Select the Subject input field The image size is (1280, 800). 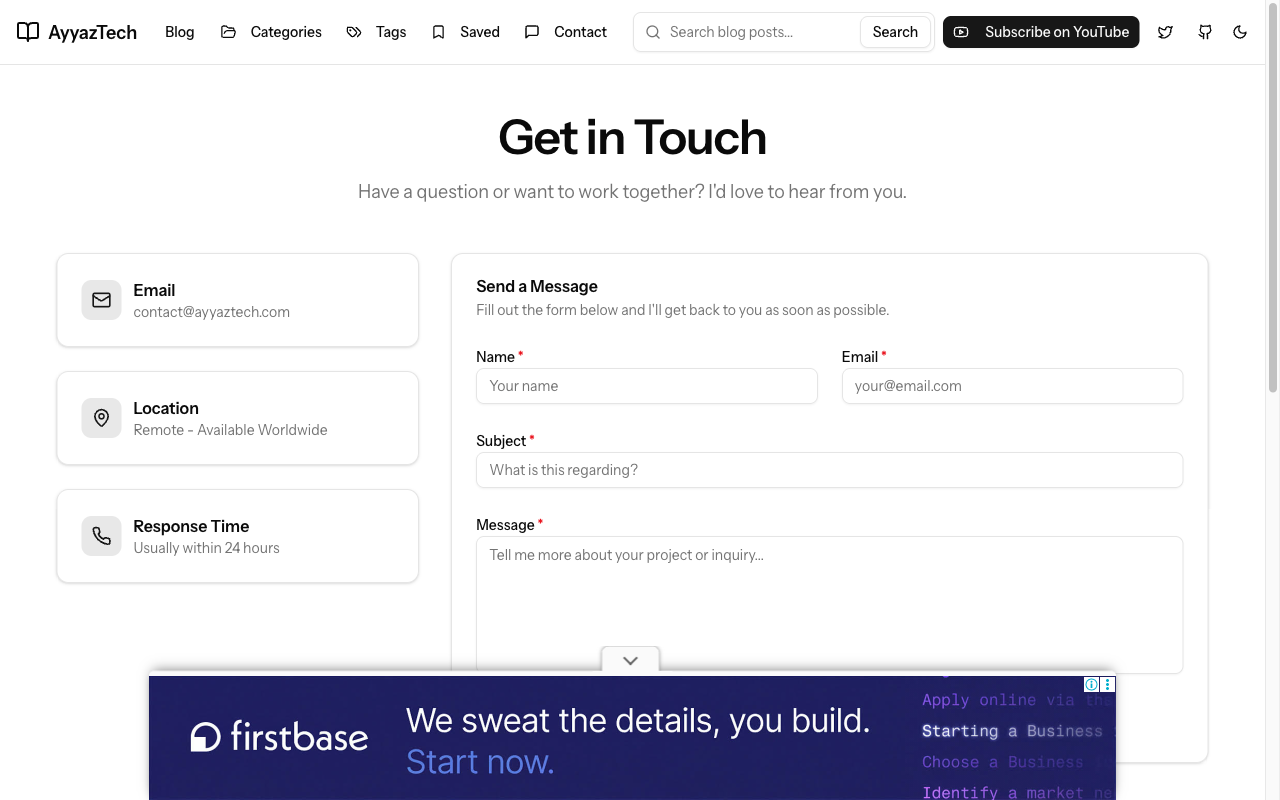click(829, 470)
